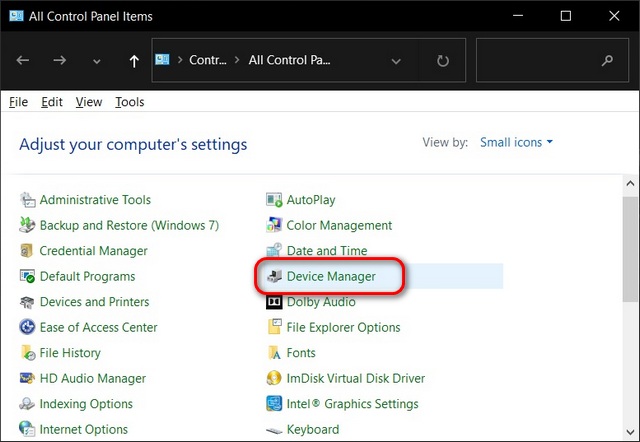Open Date and Time link
This screenshot has width=640, height=442.
coord(327,251)
